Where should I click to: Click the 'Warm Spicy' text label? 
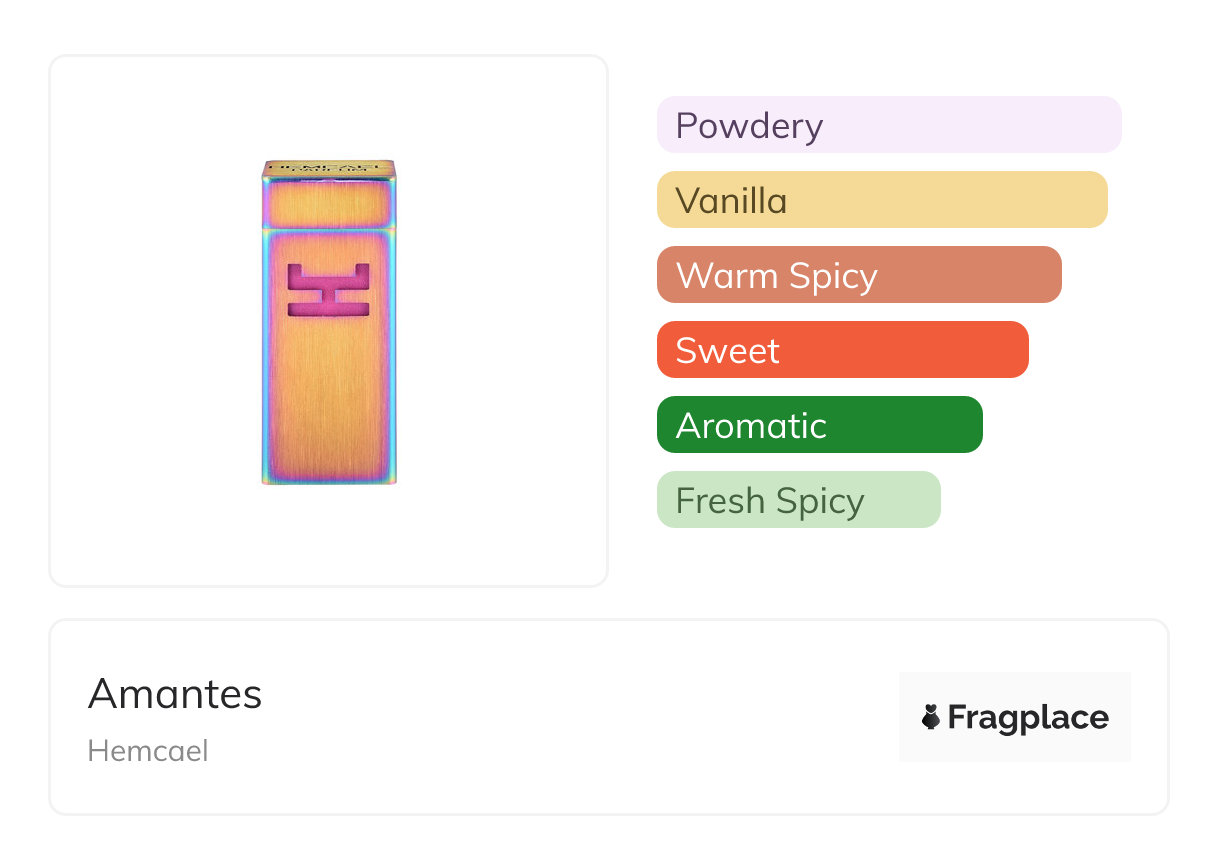tap(776, 276)
